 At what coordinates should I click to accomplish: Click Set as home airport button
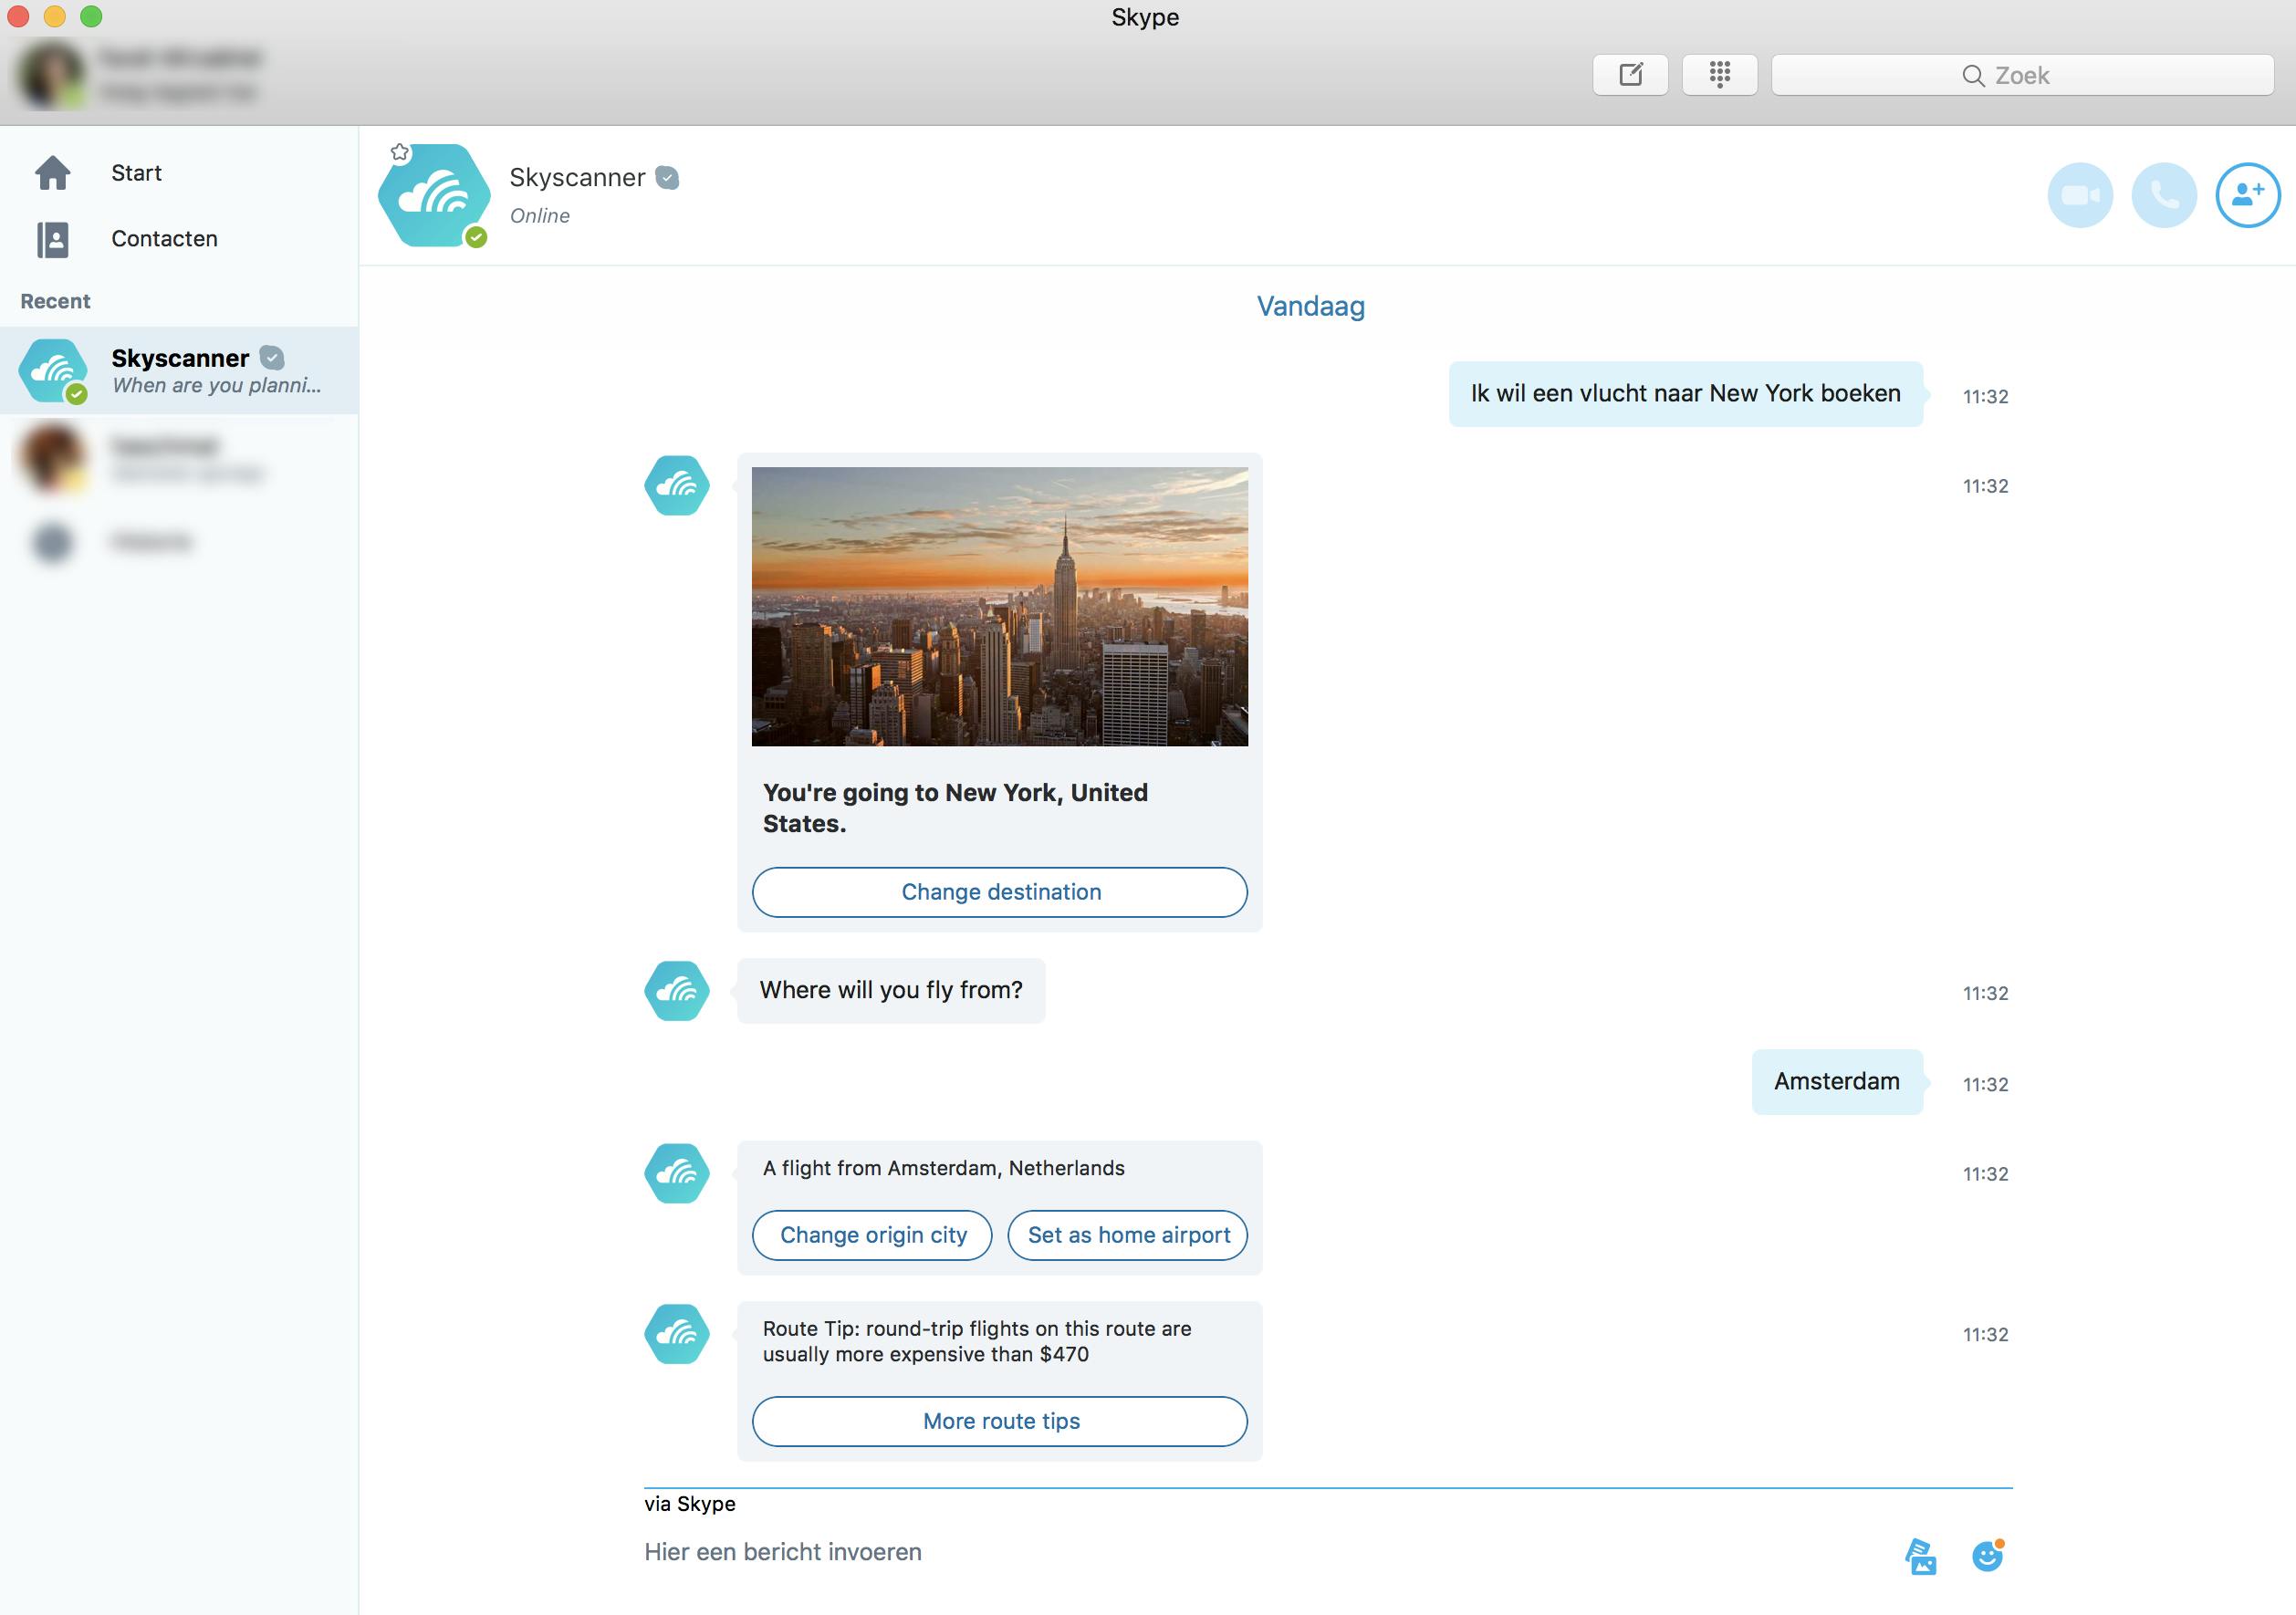tap(1128, 1235)
